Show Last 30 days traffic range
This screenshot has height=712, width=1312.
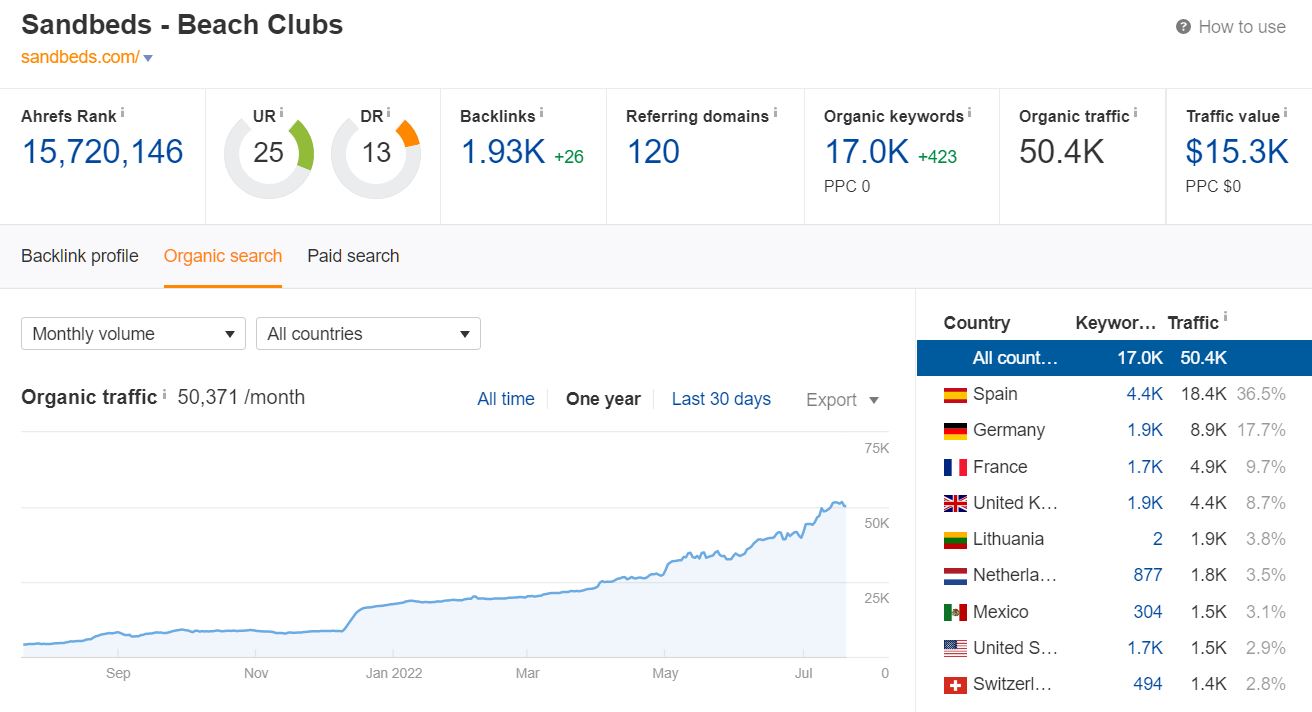point(721,399)
